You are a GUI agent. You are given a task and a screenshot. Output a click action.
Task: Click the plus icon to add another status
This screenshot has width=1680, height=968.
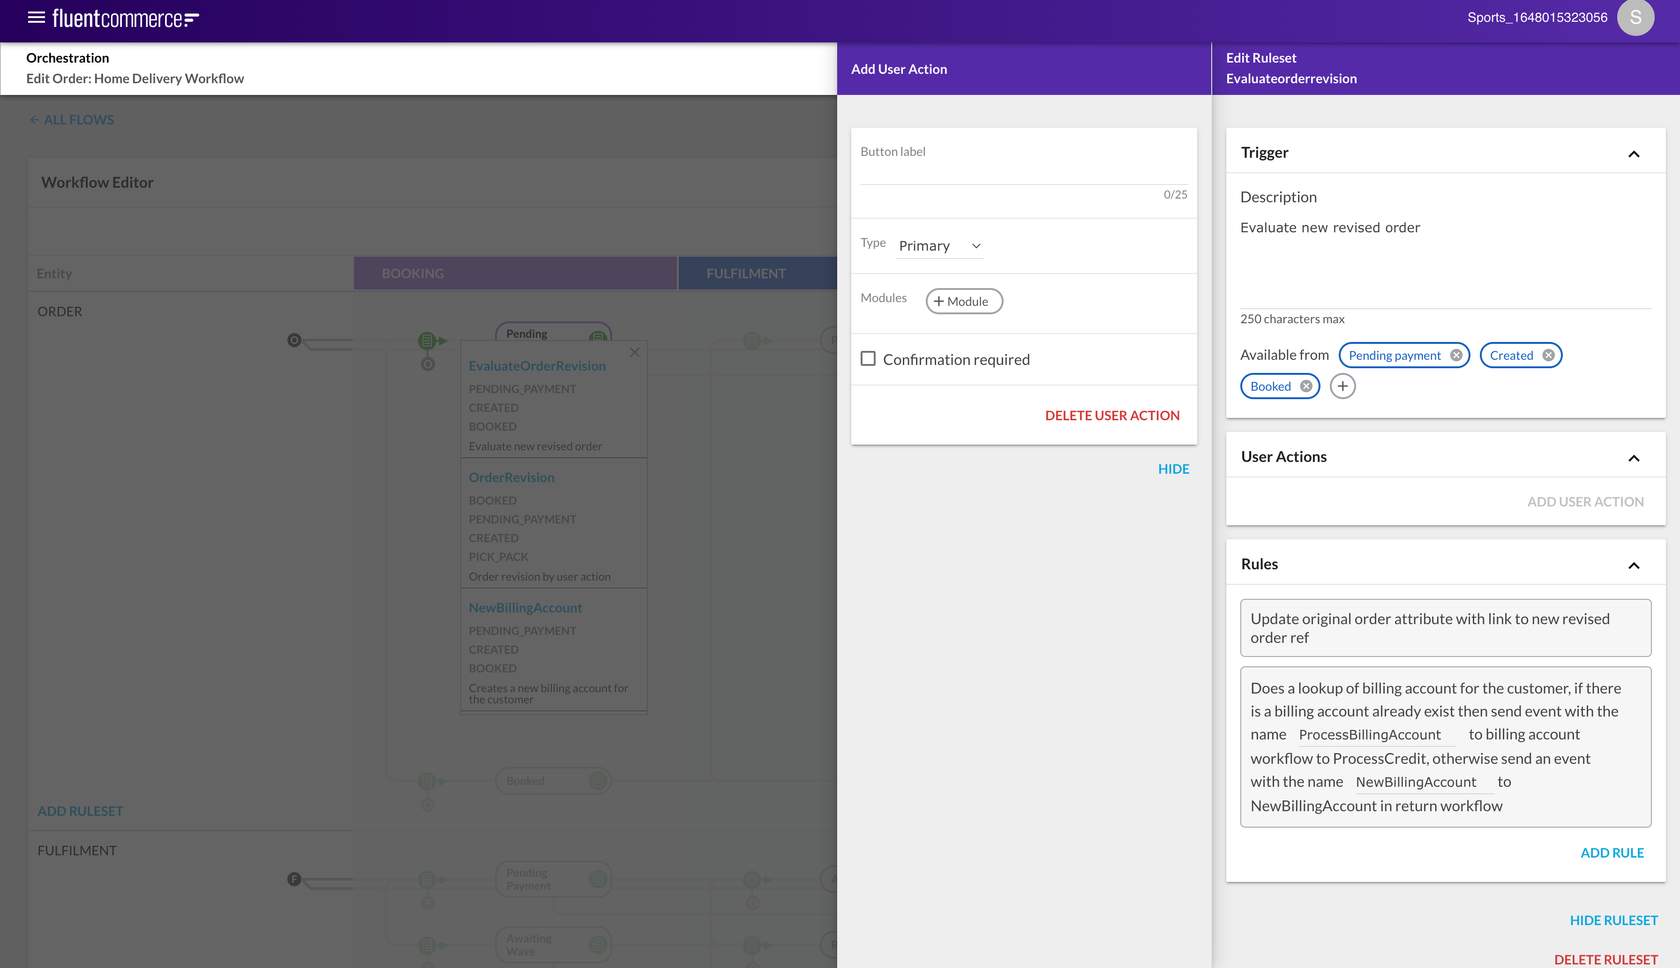point(1342,386)
